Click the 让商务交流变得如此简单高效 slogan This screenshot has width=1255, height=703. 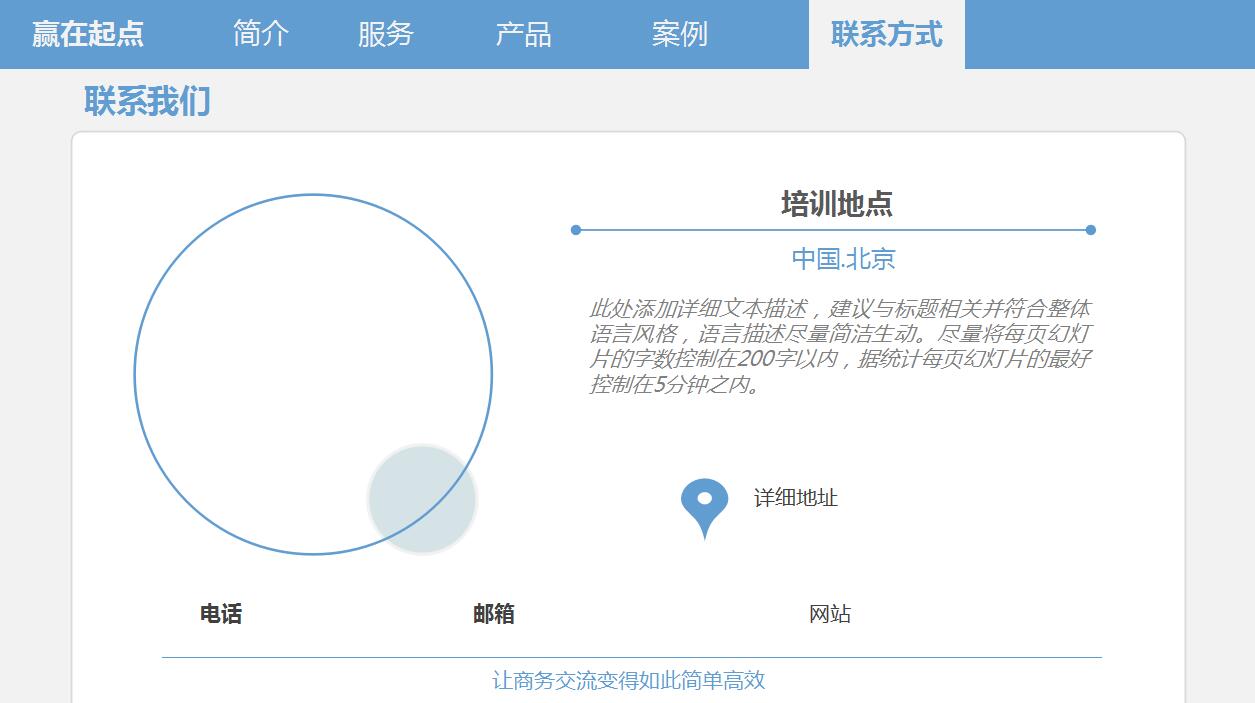click(x=629, y=681)
